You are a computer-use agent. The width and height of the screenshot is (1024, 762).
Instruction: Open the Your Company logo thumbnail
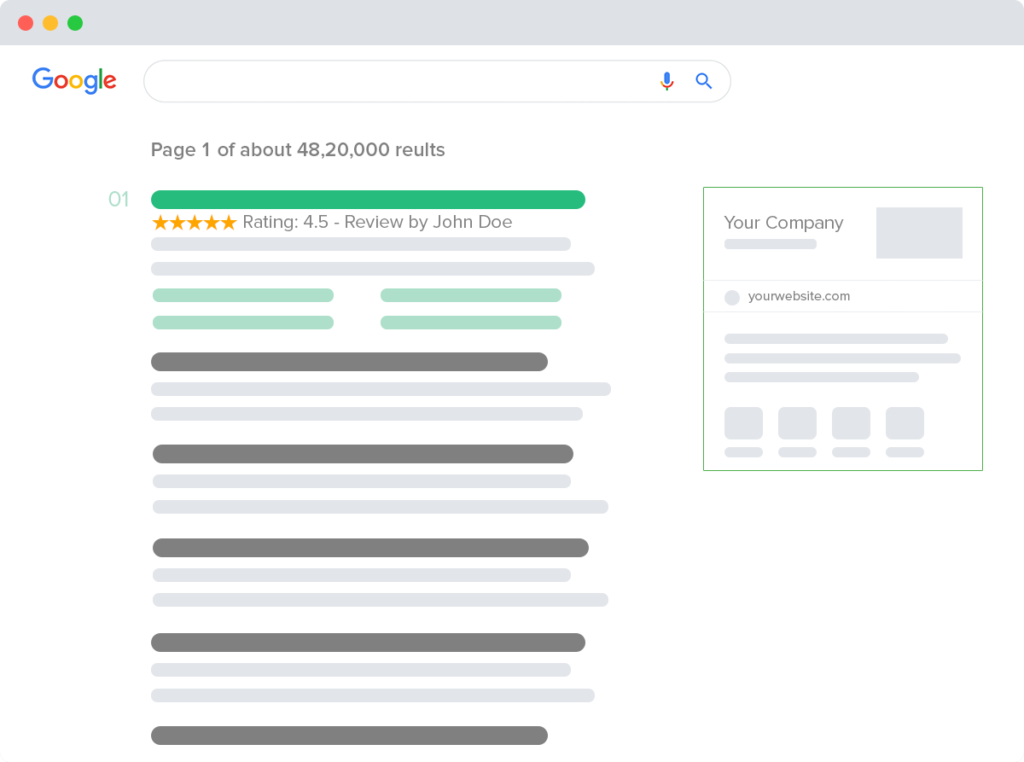919,232
